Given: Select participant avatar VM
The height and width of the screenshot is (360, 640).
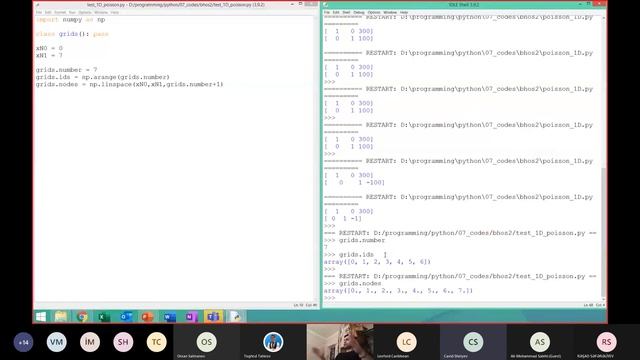Looking at the screenshot, I should pyautogui.click(x=56, y=342).
